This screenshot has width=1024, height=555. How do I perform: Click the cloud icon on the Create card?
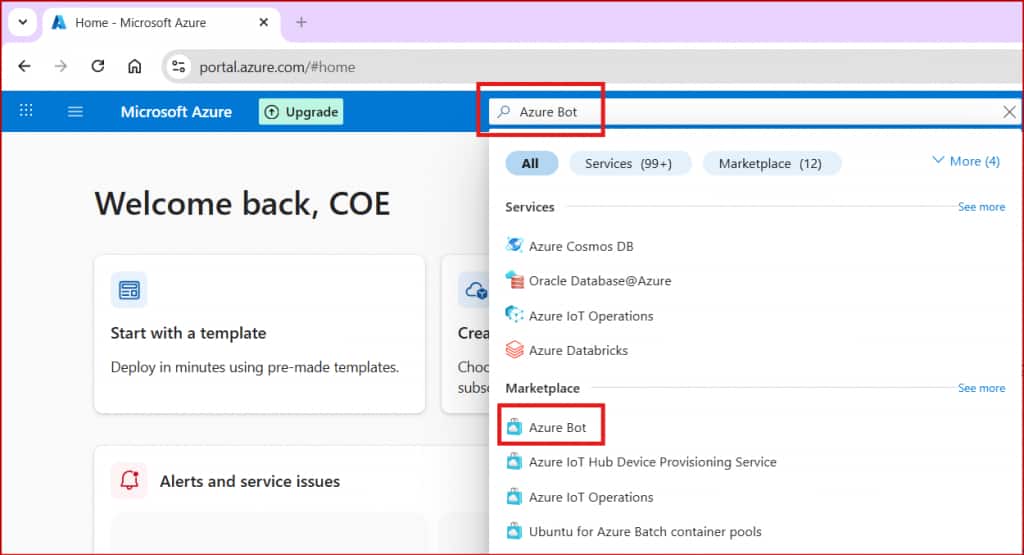[x=475, y=290]
